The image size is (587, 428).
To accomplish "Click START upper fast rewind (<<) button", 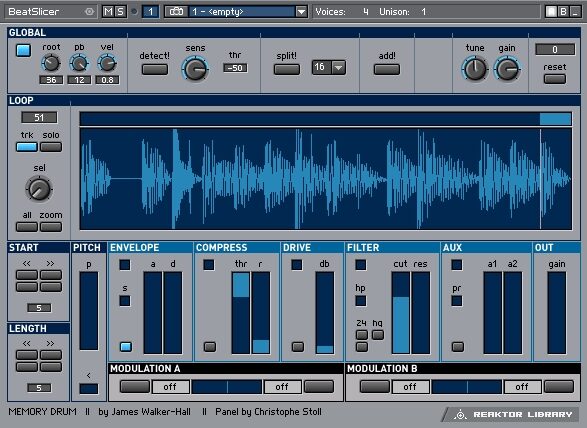I will [x=27, y=275].
